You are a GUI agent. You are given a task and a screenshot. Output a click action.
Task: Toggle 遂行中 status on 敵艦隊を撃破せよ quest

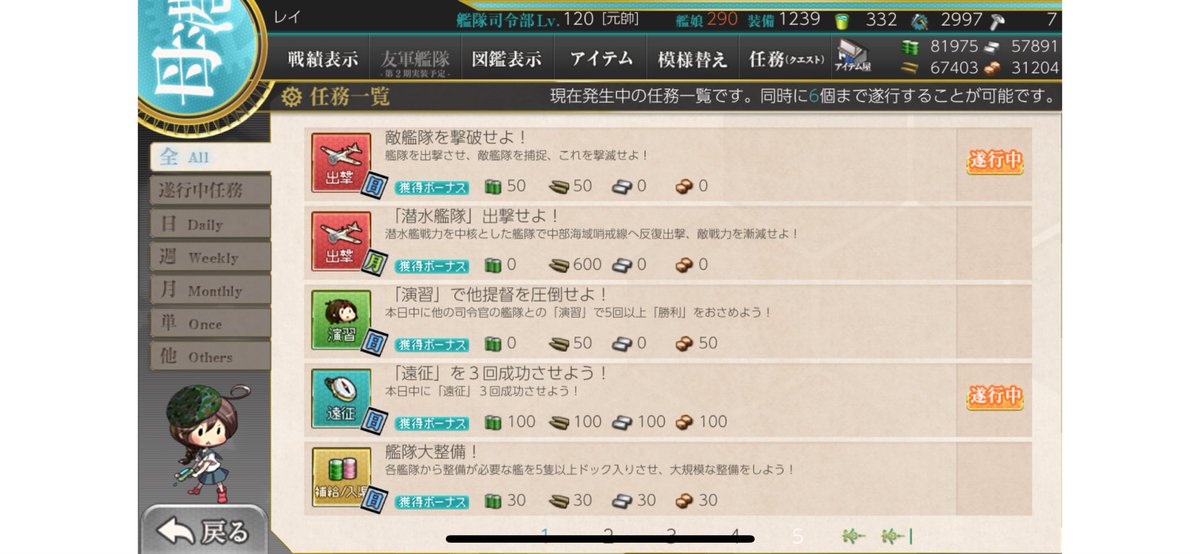click(994, 161)
